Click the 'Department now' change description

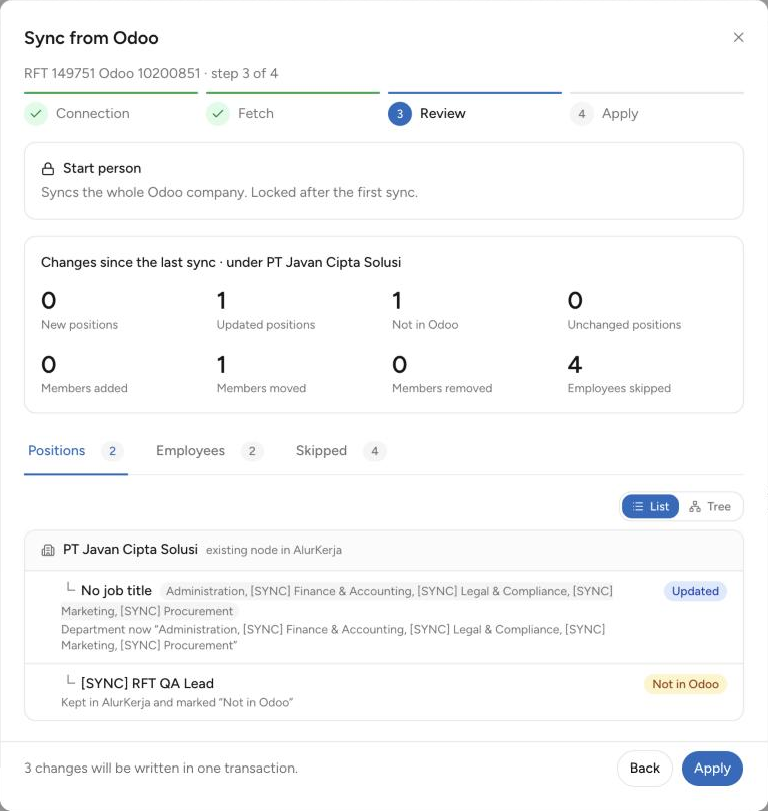[333, 637]
